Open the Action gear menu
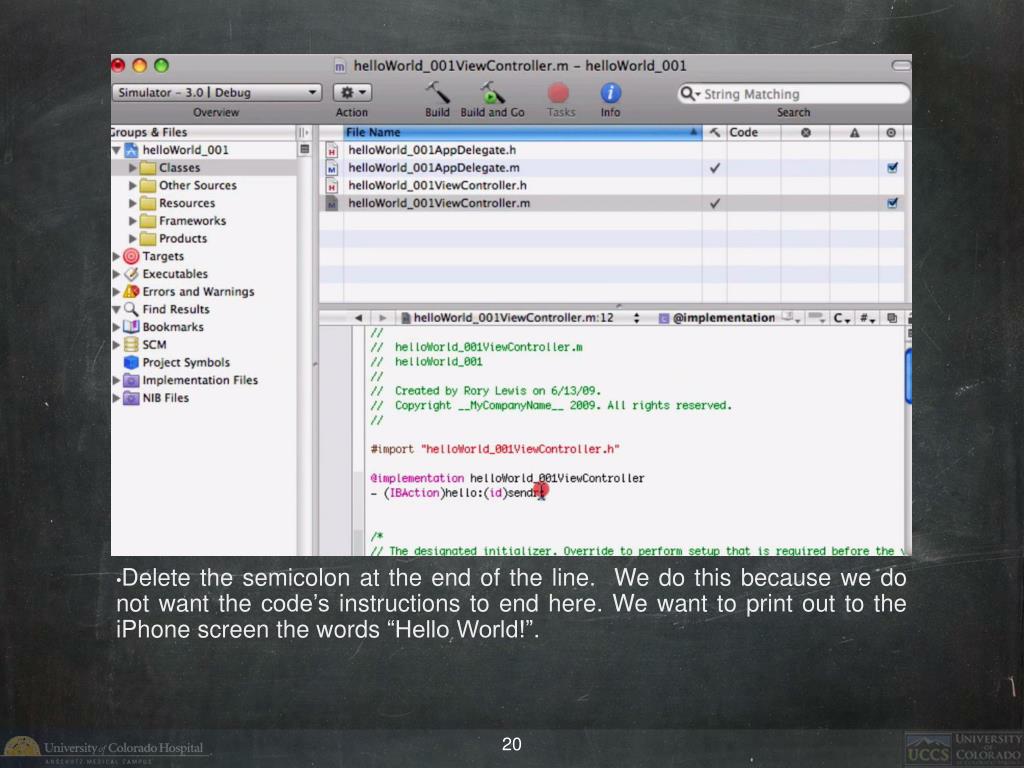 pyautogui.click(x=353, y=93)
